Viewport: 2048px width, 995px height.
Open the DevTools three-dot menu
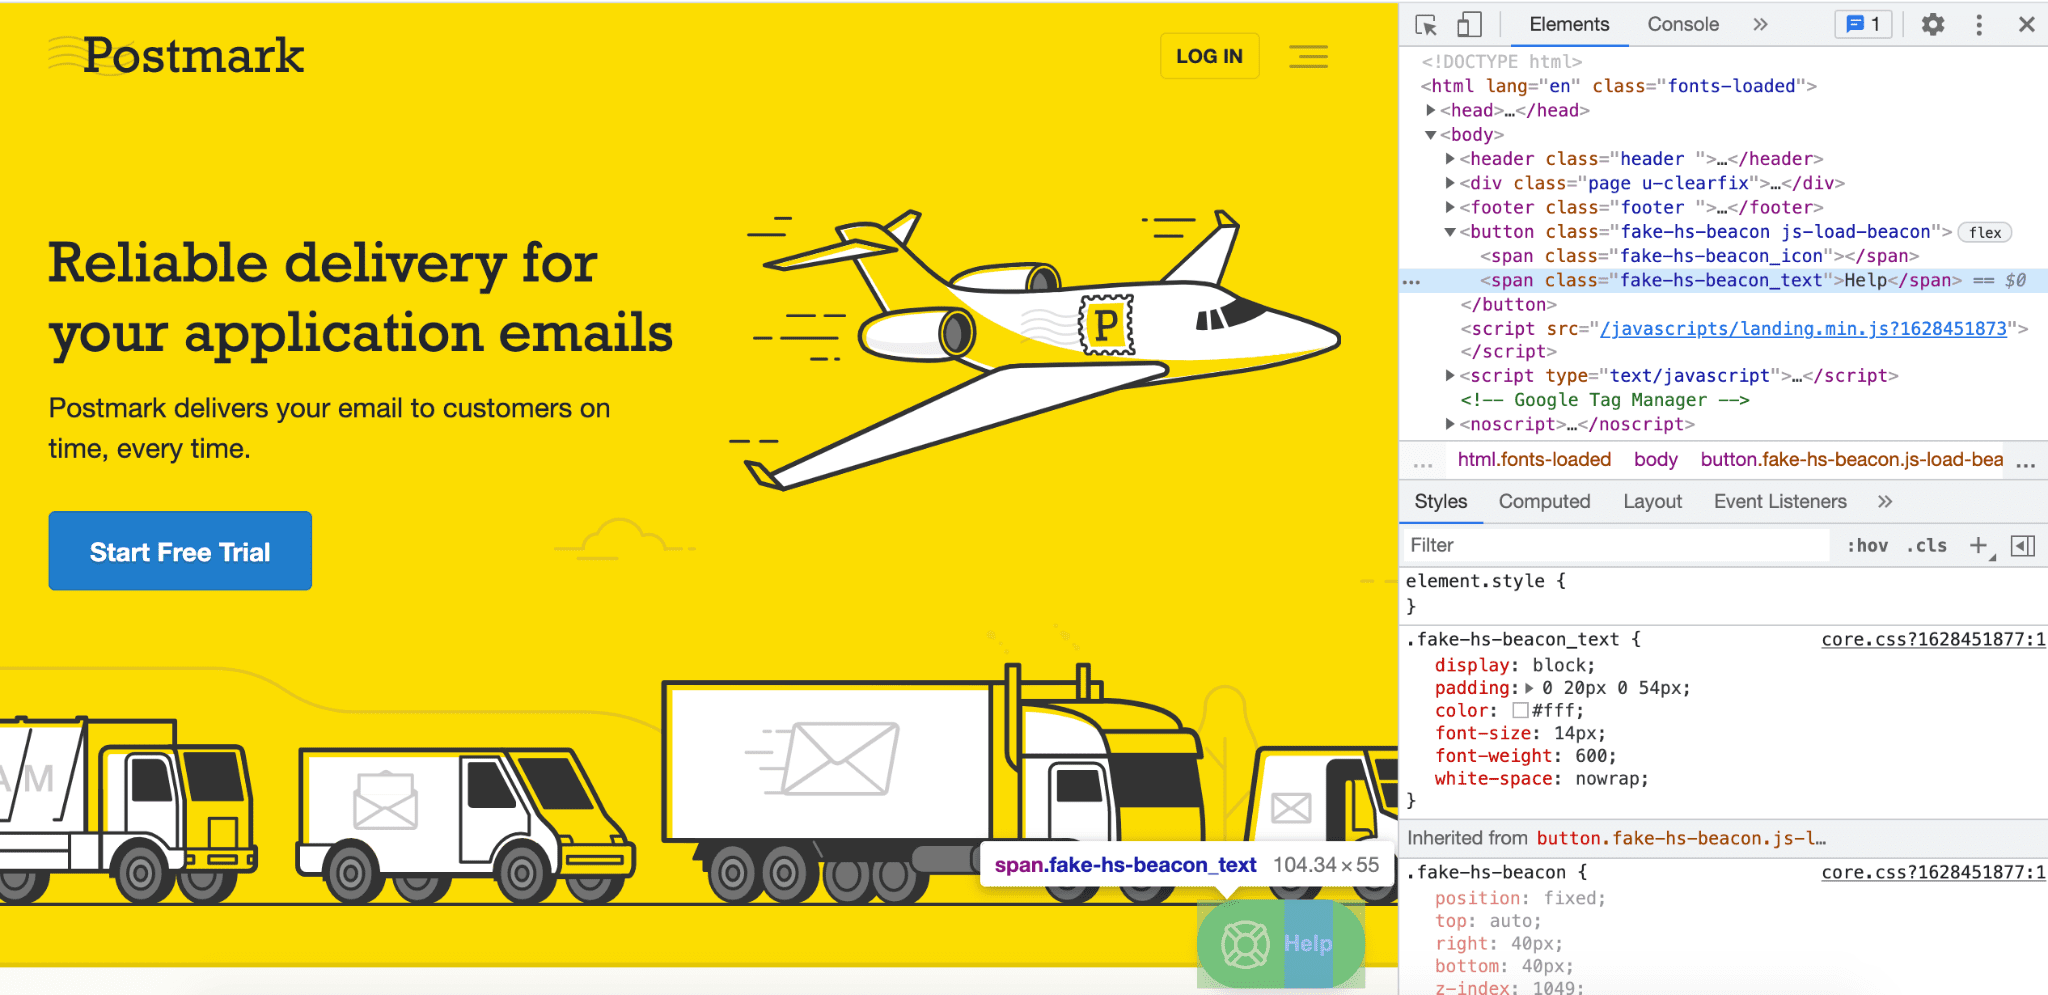(x=1979, y=23)
